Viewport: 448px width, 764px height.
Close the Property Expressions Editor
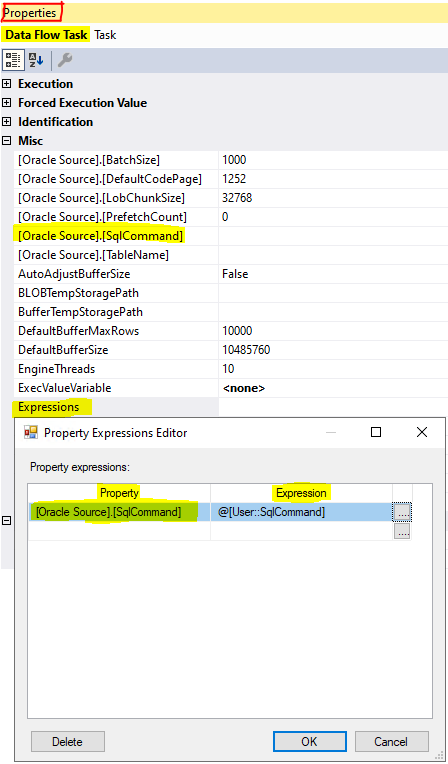tap(422, 432)
